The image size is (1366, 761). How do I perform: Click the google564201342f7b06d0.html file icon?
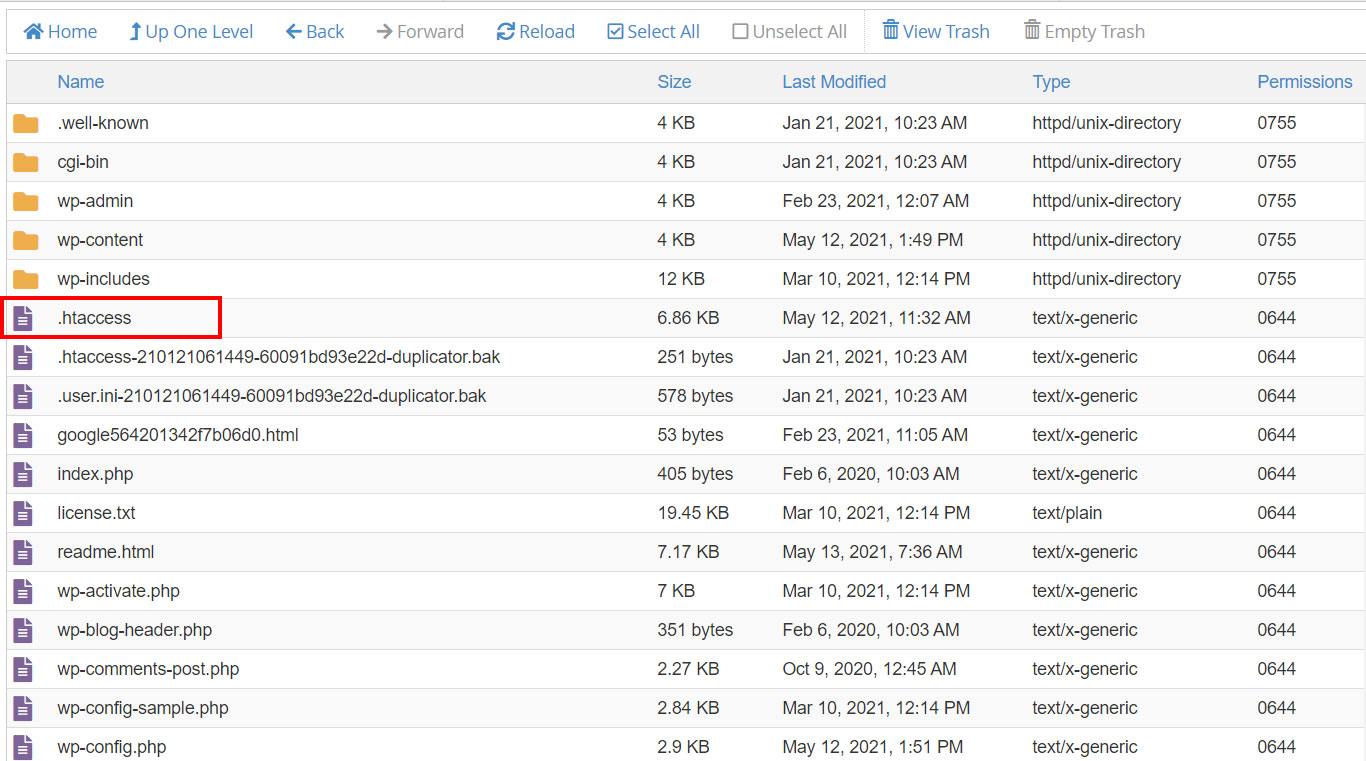(x=23, y=436)
